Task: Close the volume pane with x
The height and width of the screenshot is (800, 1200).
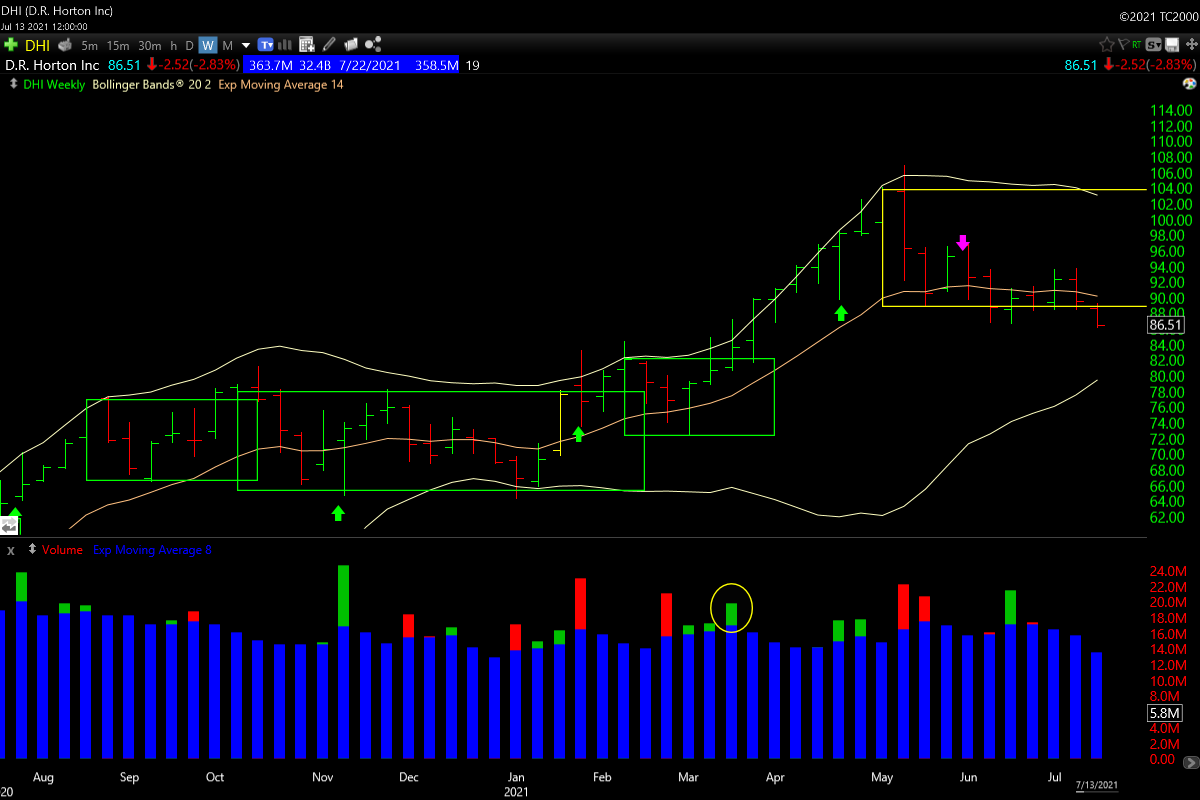Action: (11, 550)
